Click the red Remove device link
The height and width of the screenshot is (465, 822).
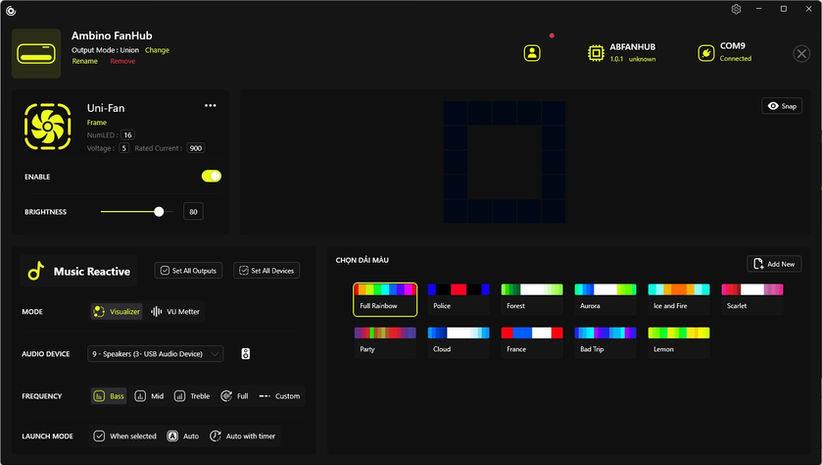(123, 61)
